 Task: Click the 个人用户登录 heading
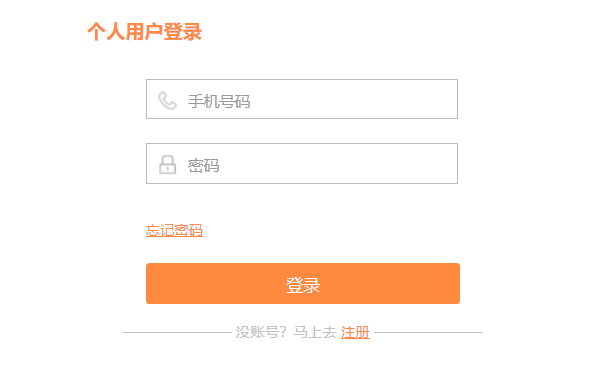pos(145,32)
